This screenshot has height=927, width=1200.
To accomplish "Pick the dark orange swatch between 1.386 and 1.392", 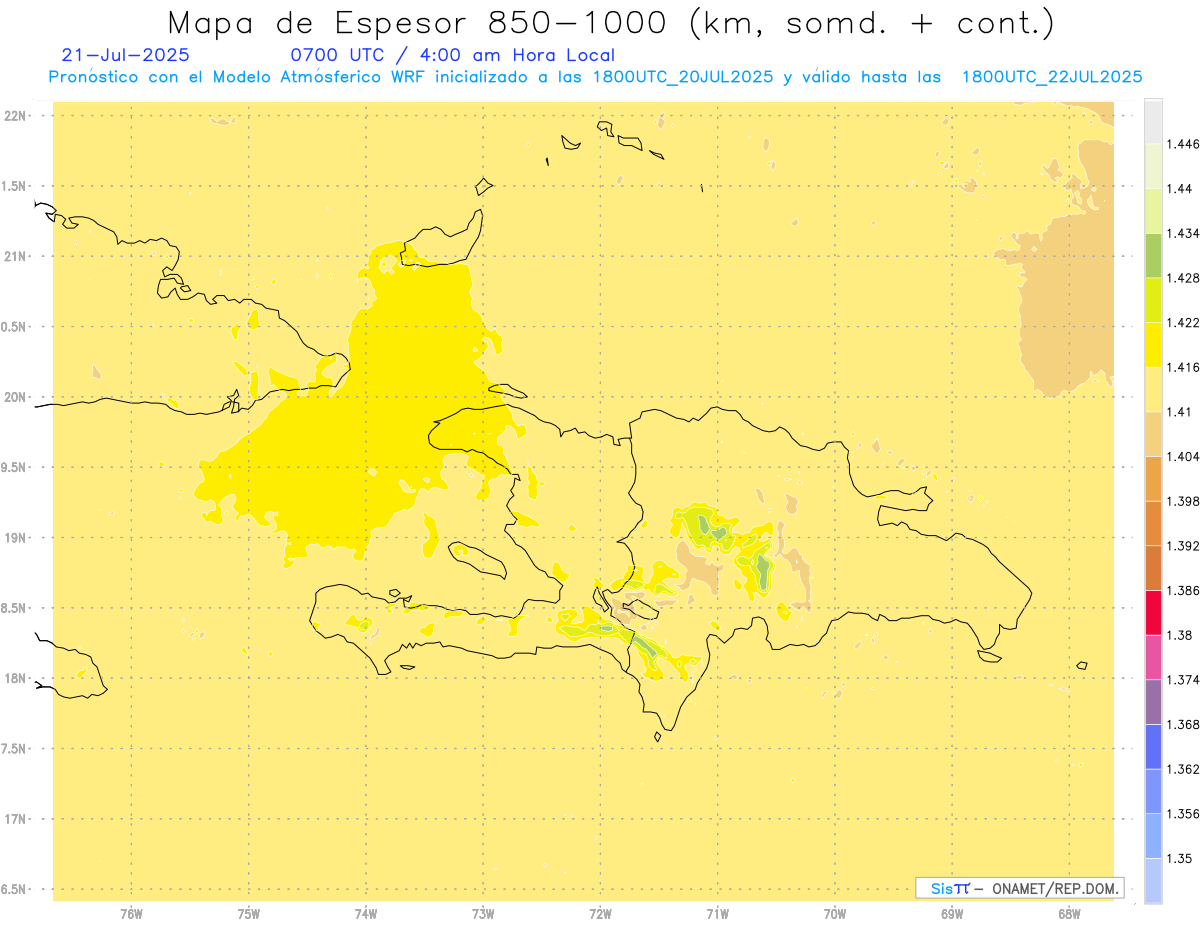I will click(x=1153, y=568).
